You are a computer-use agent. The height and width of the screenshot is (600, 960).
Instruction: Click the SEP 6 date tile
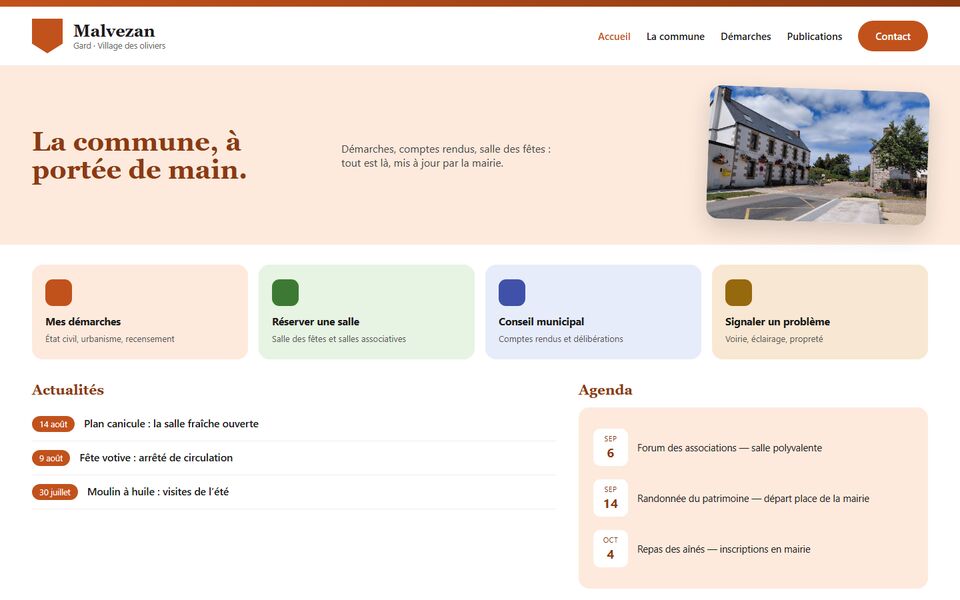click(610, 448)
